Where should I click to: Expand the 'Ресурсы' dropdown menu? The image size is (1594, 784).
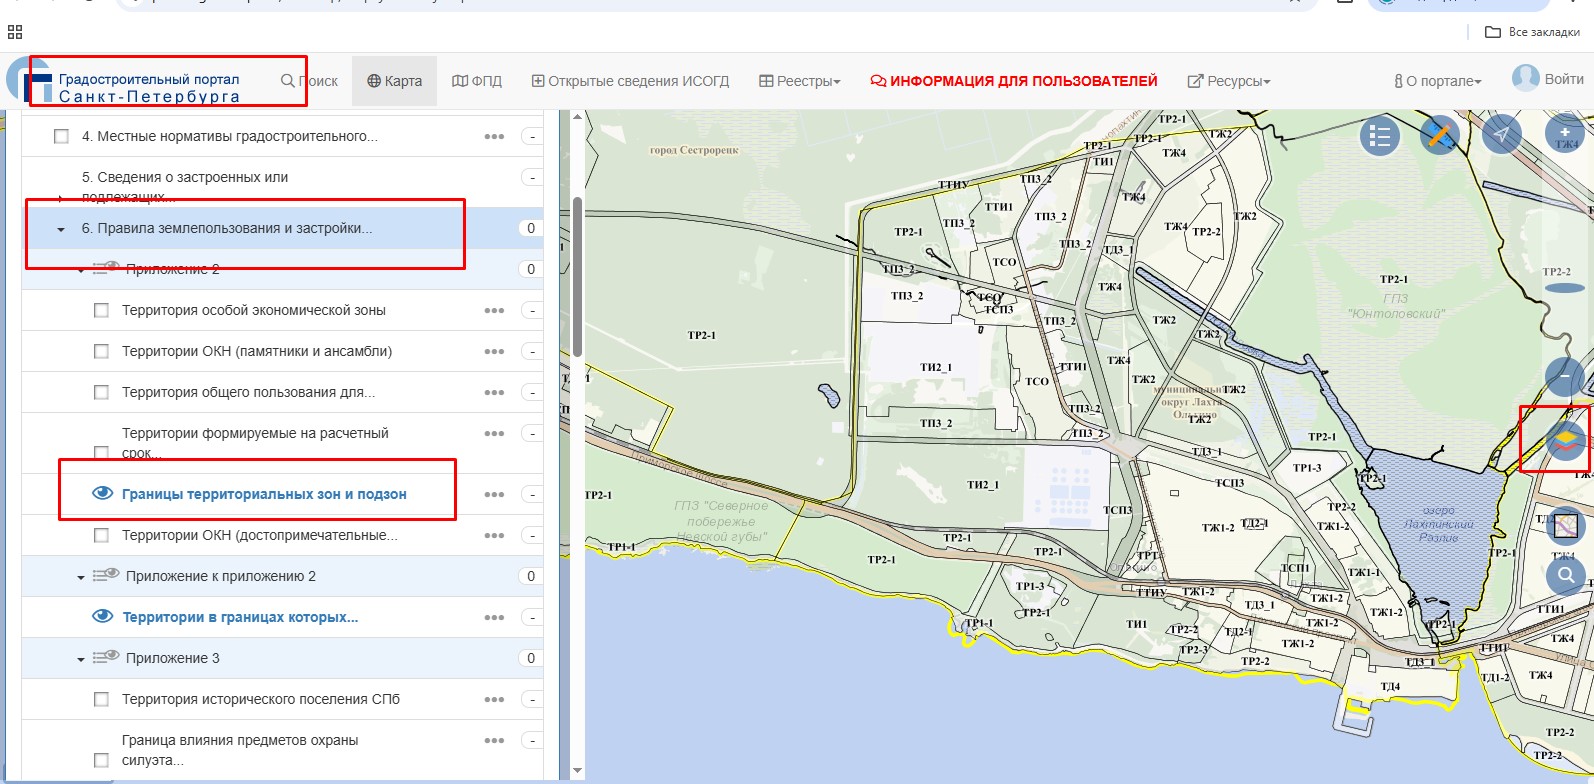click(1229, 81)
